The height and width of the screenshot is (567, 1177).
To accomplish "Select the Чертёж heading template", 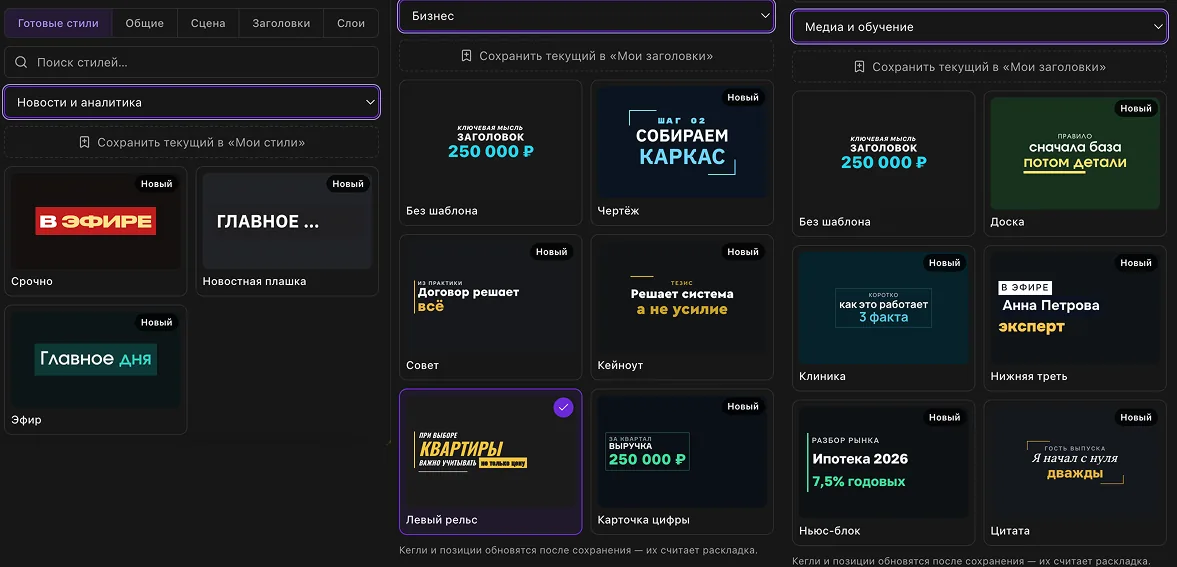I will click(x=682, y=152).
